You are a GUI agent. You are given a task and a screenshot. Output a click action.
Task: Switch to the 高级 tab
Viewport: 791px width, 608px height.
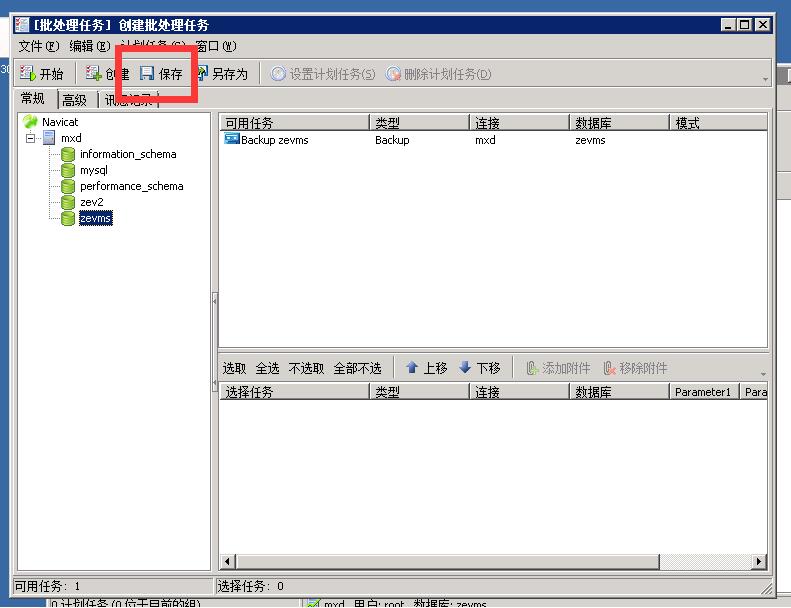point(75,100)
